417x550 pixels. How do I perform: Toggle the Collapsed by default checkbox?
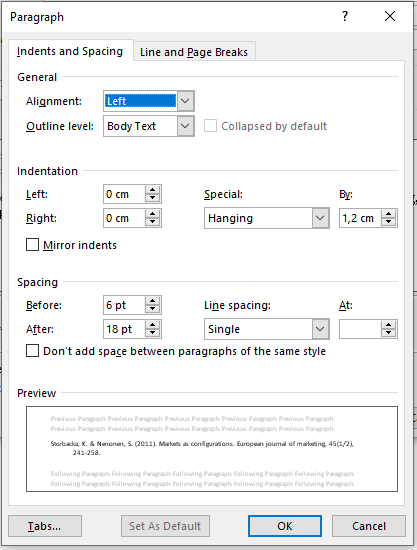click(210, 126)
